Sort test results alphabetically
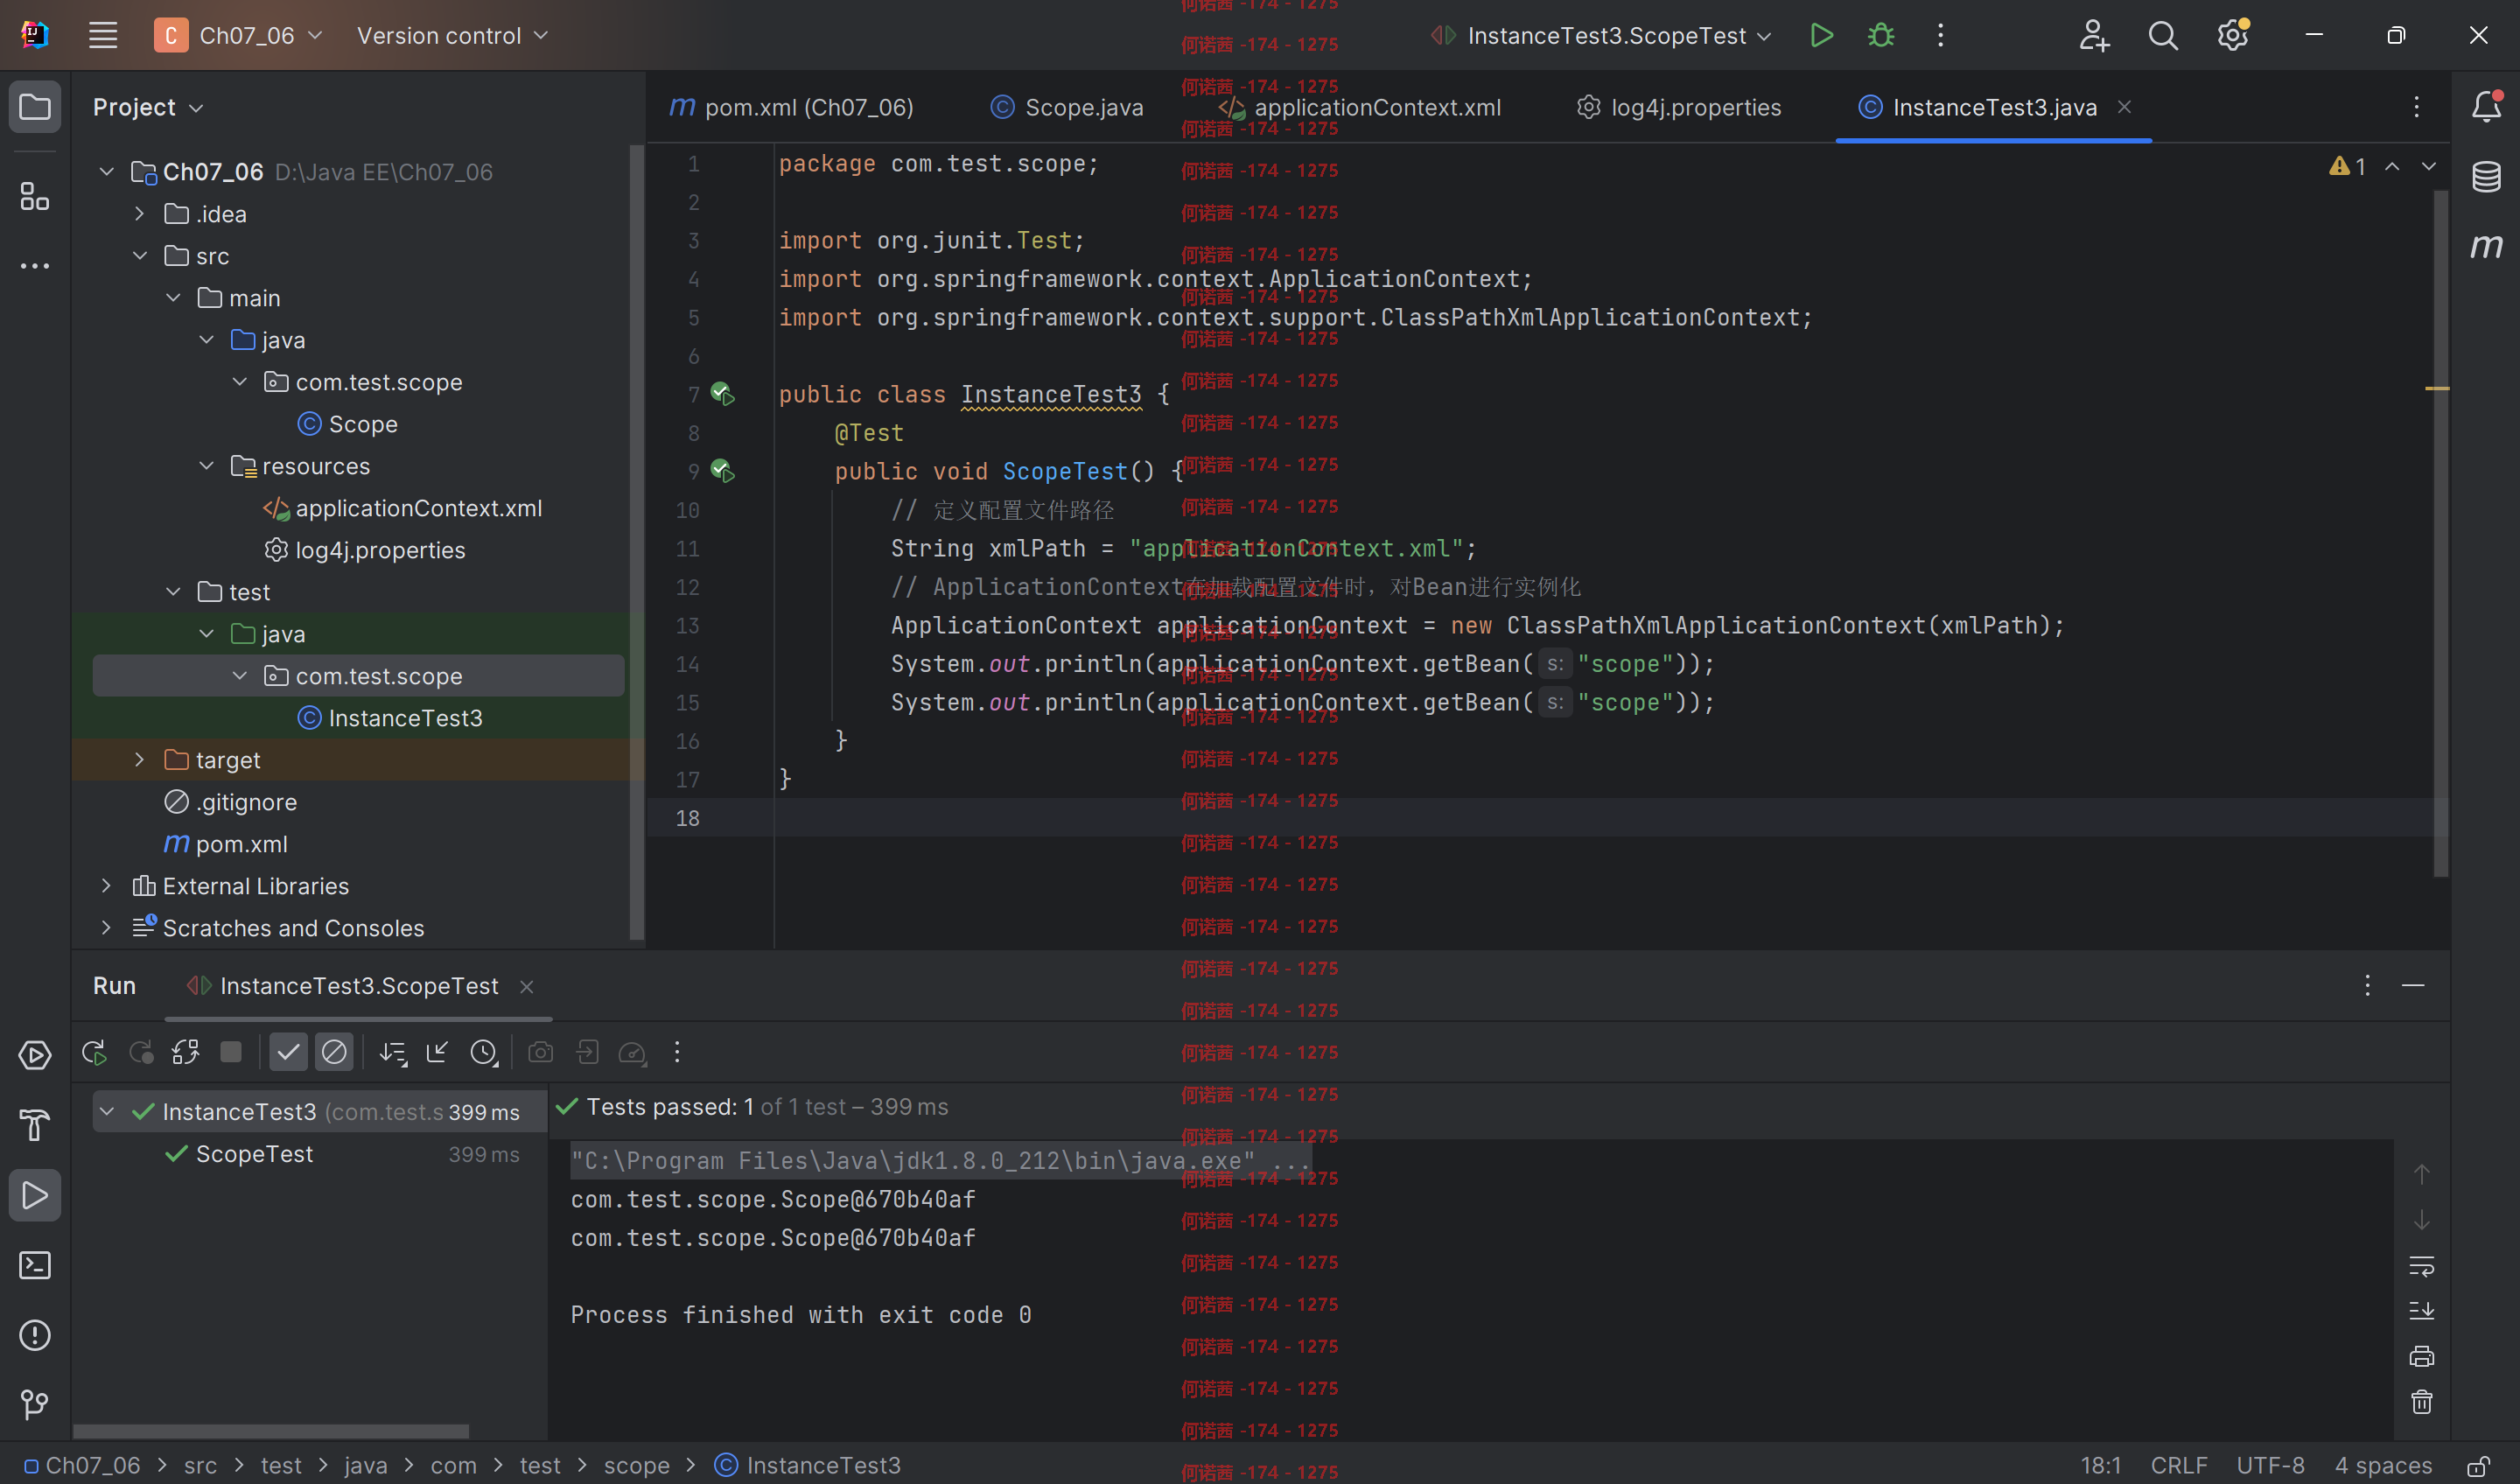This screenshot has height=1484, width=2520. (393, 1053)
